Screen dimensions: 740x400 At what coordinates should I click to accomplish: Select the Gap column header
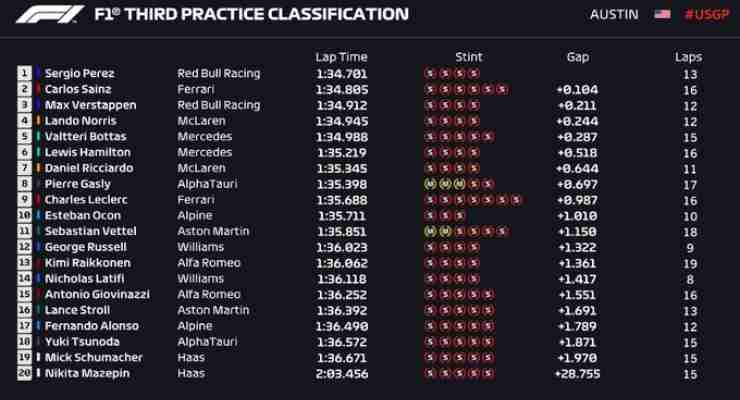pyautogui.click(x=578, y=57)
